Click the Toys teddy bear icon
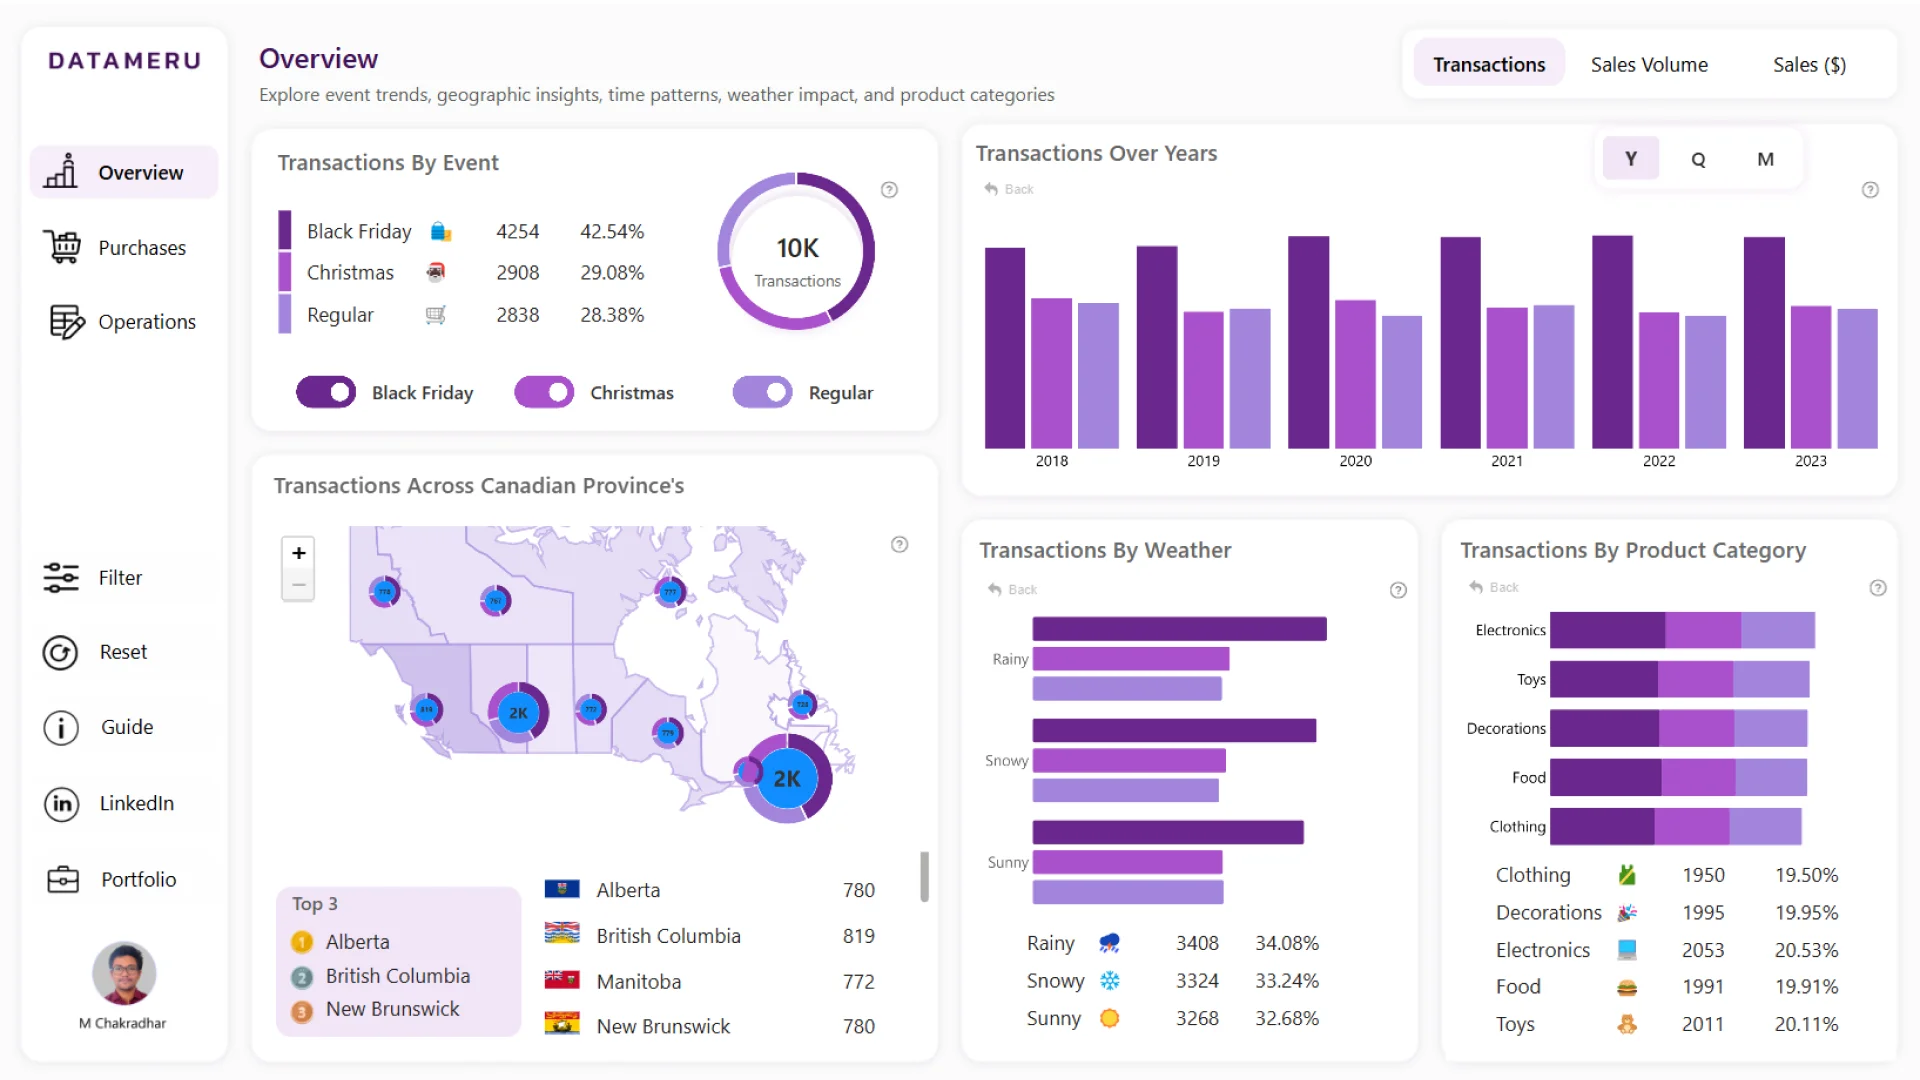 point(1627,1024)
